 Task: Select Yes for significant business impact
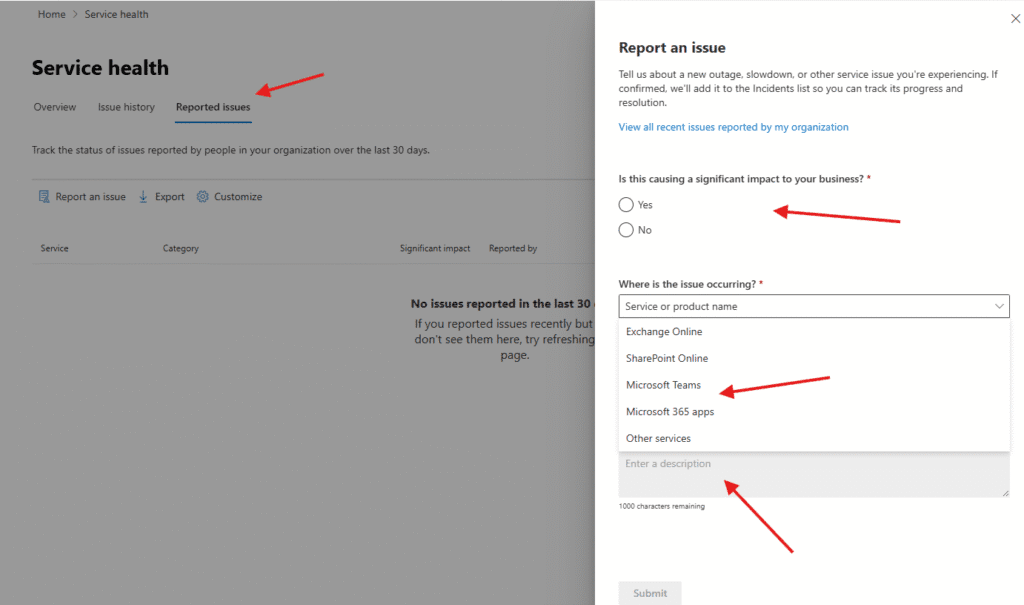point(626,205)
